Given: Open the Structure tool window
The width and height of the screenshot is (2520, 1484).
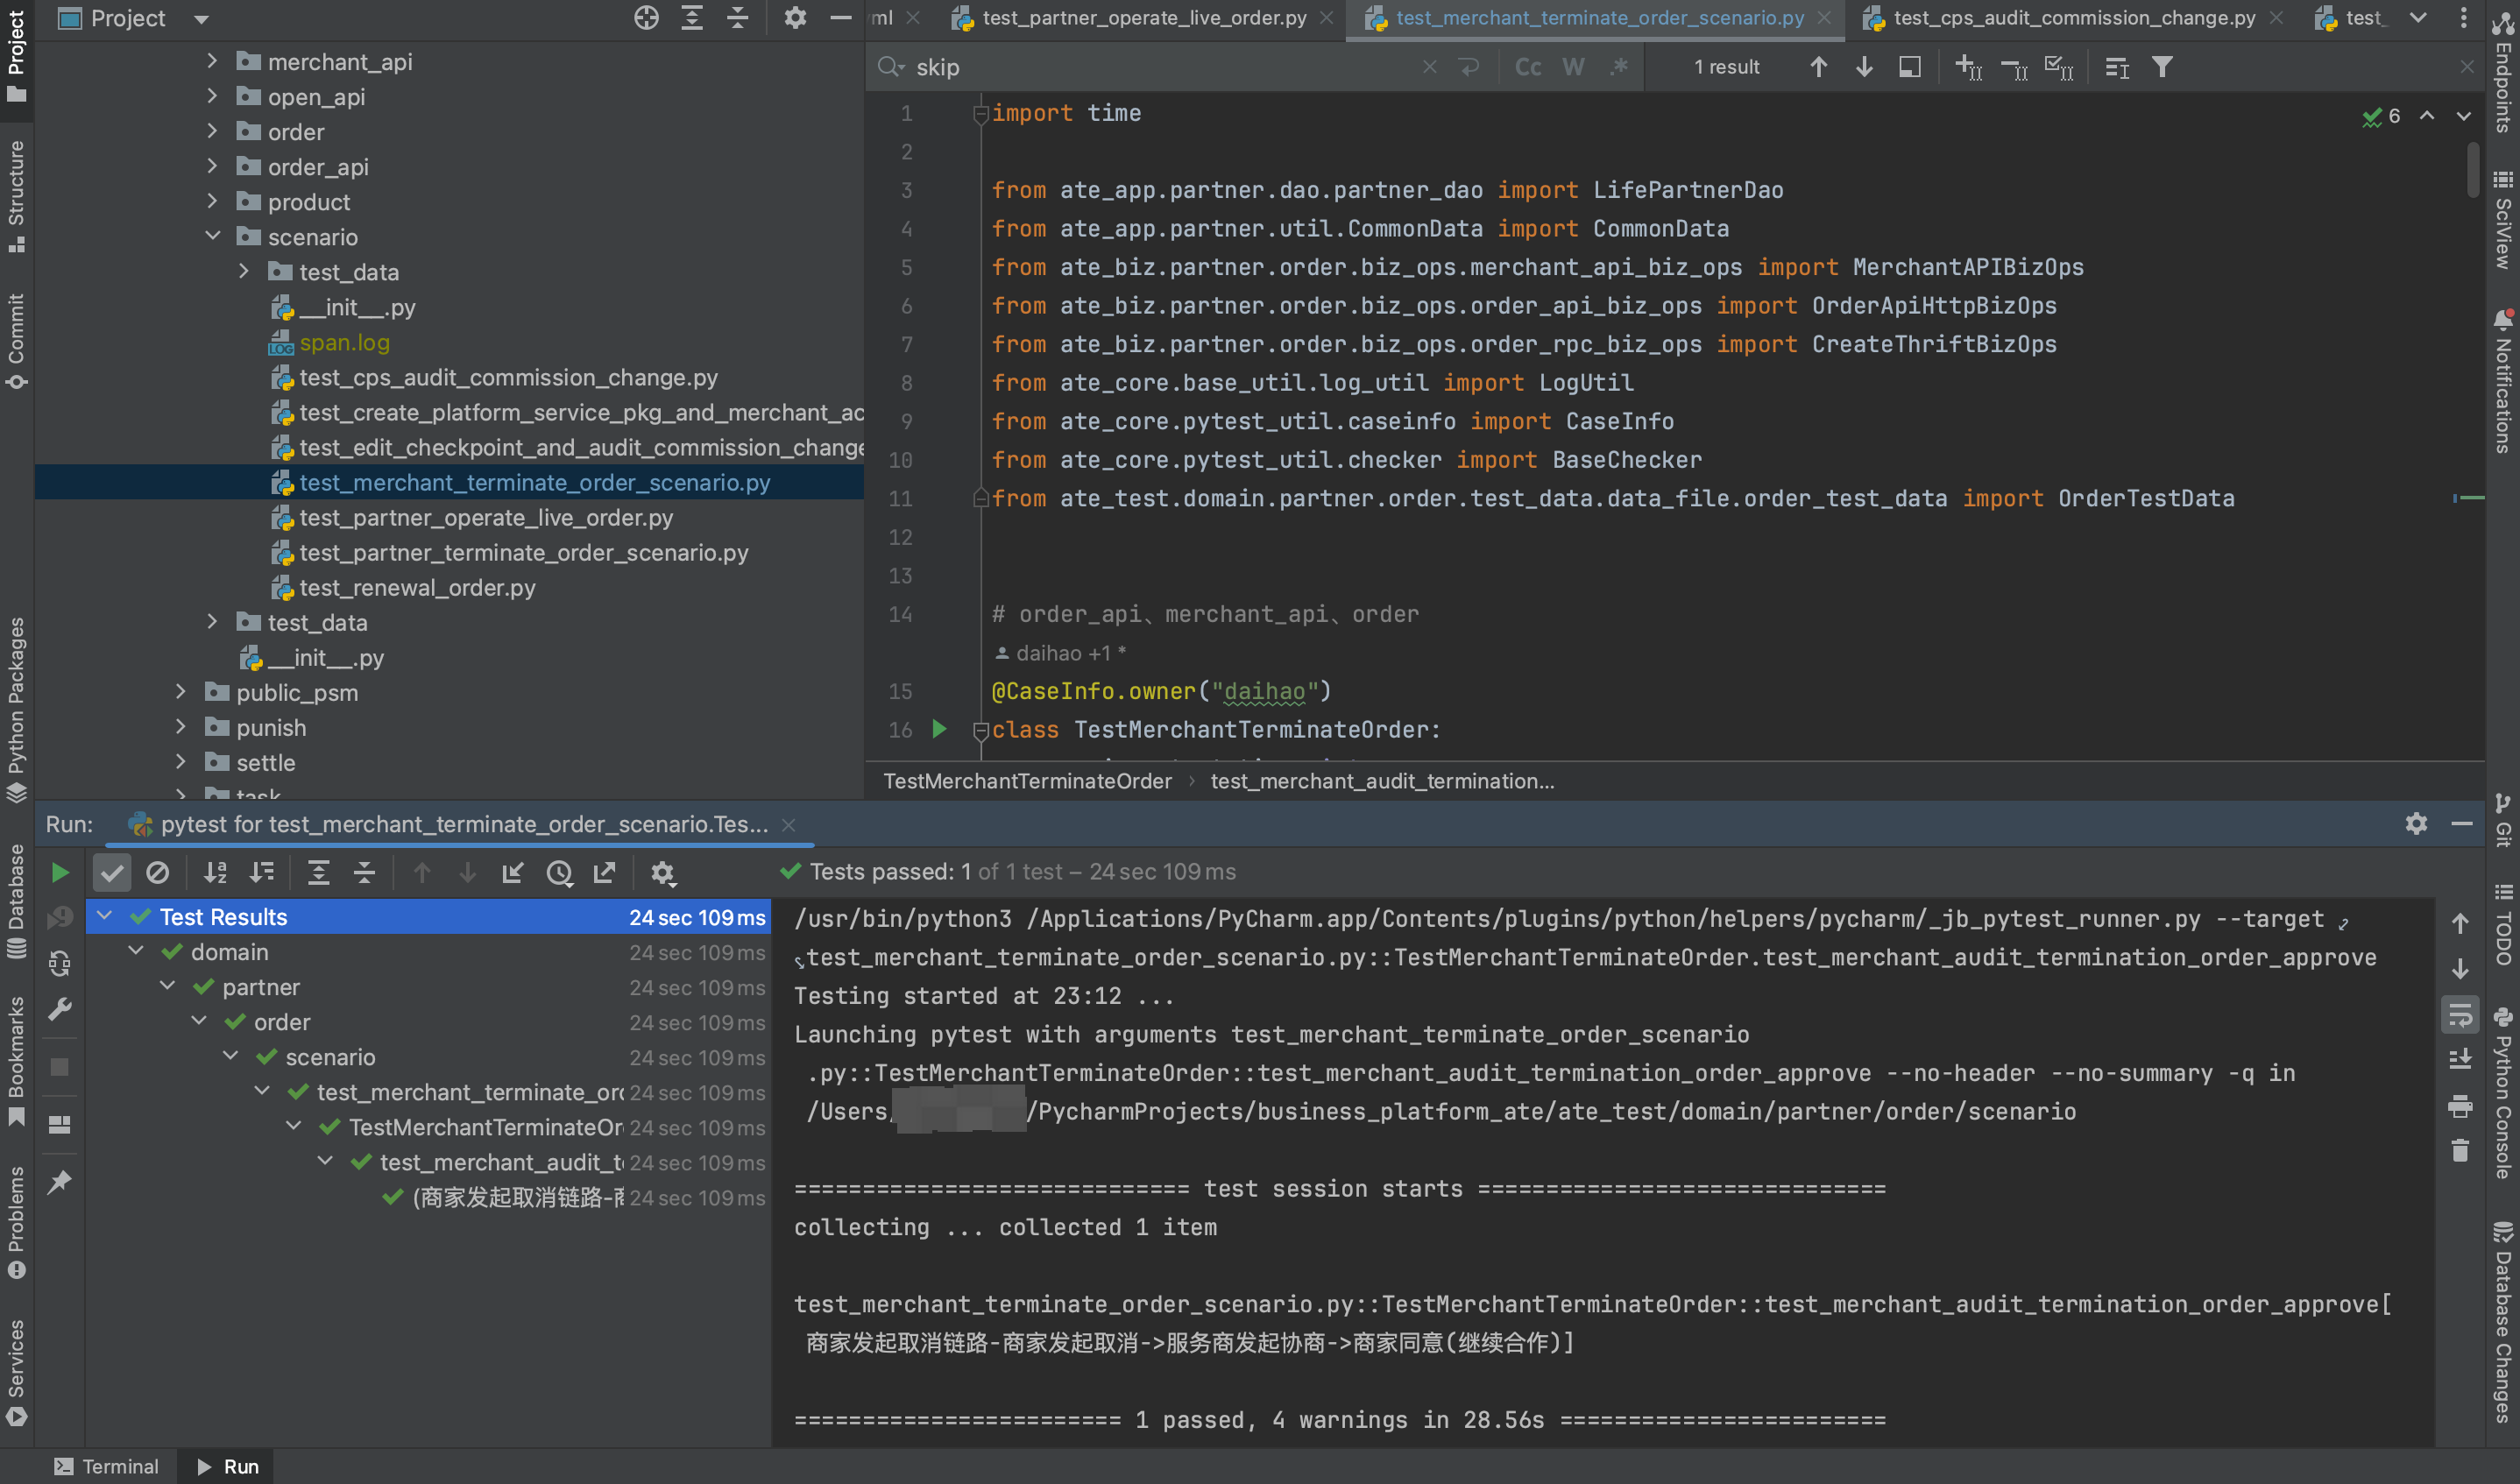Looking at the screenshot, I should [16, 196].
